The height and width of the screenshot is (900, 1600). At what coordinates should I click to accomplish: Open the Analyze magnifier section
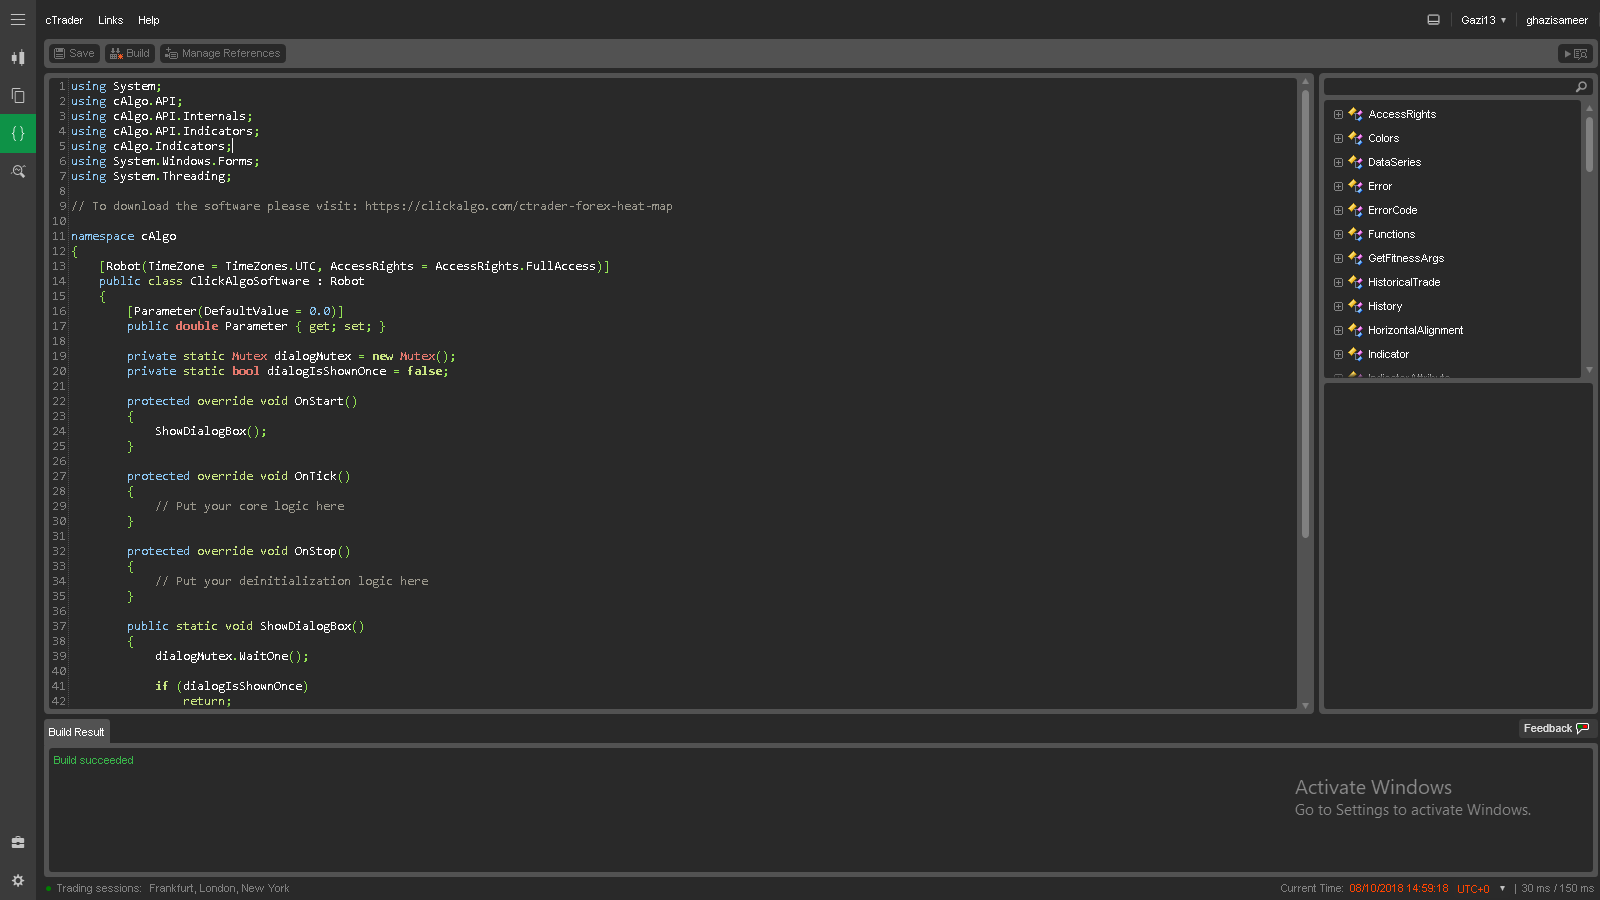pos(18,171)
